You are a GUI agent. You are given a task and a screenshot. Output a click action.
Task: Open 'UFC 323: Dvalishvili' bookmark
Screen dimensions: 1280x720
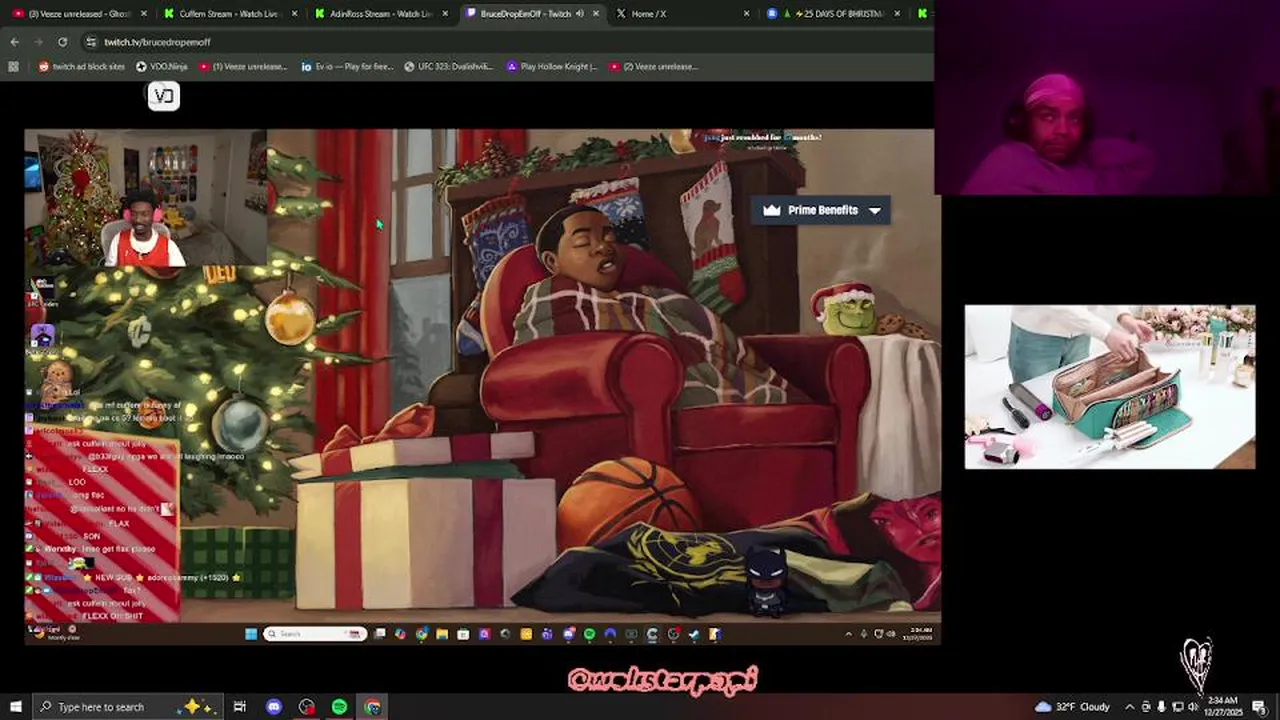tap(450, 66)
